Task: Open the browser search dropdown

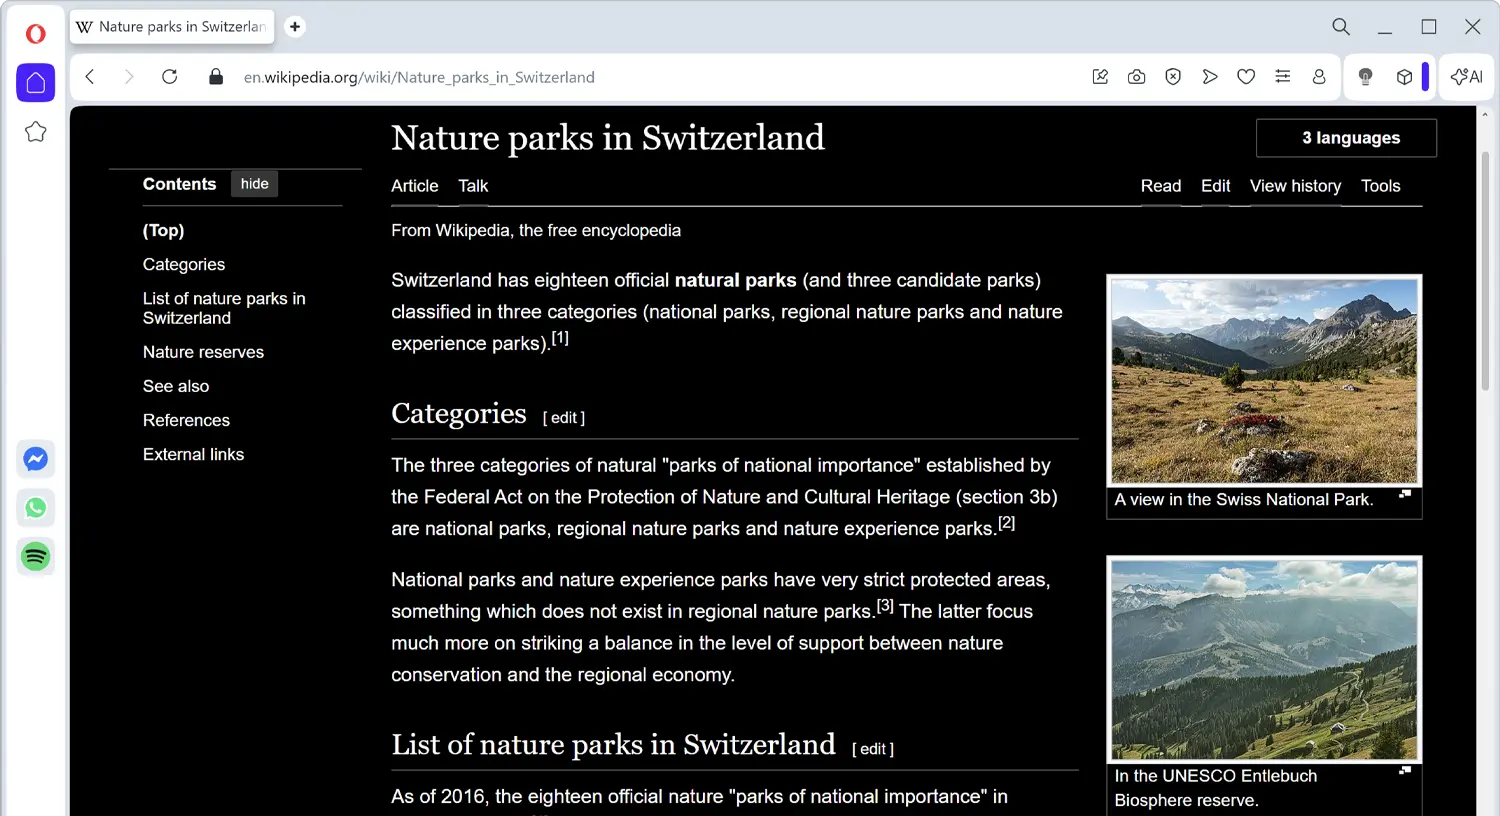Action: pos(1340,27)
